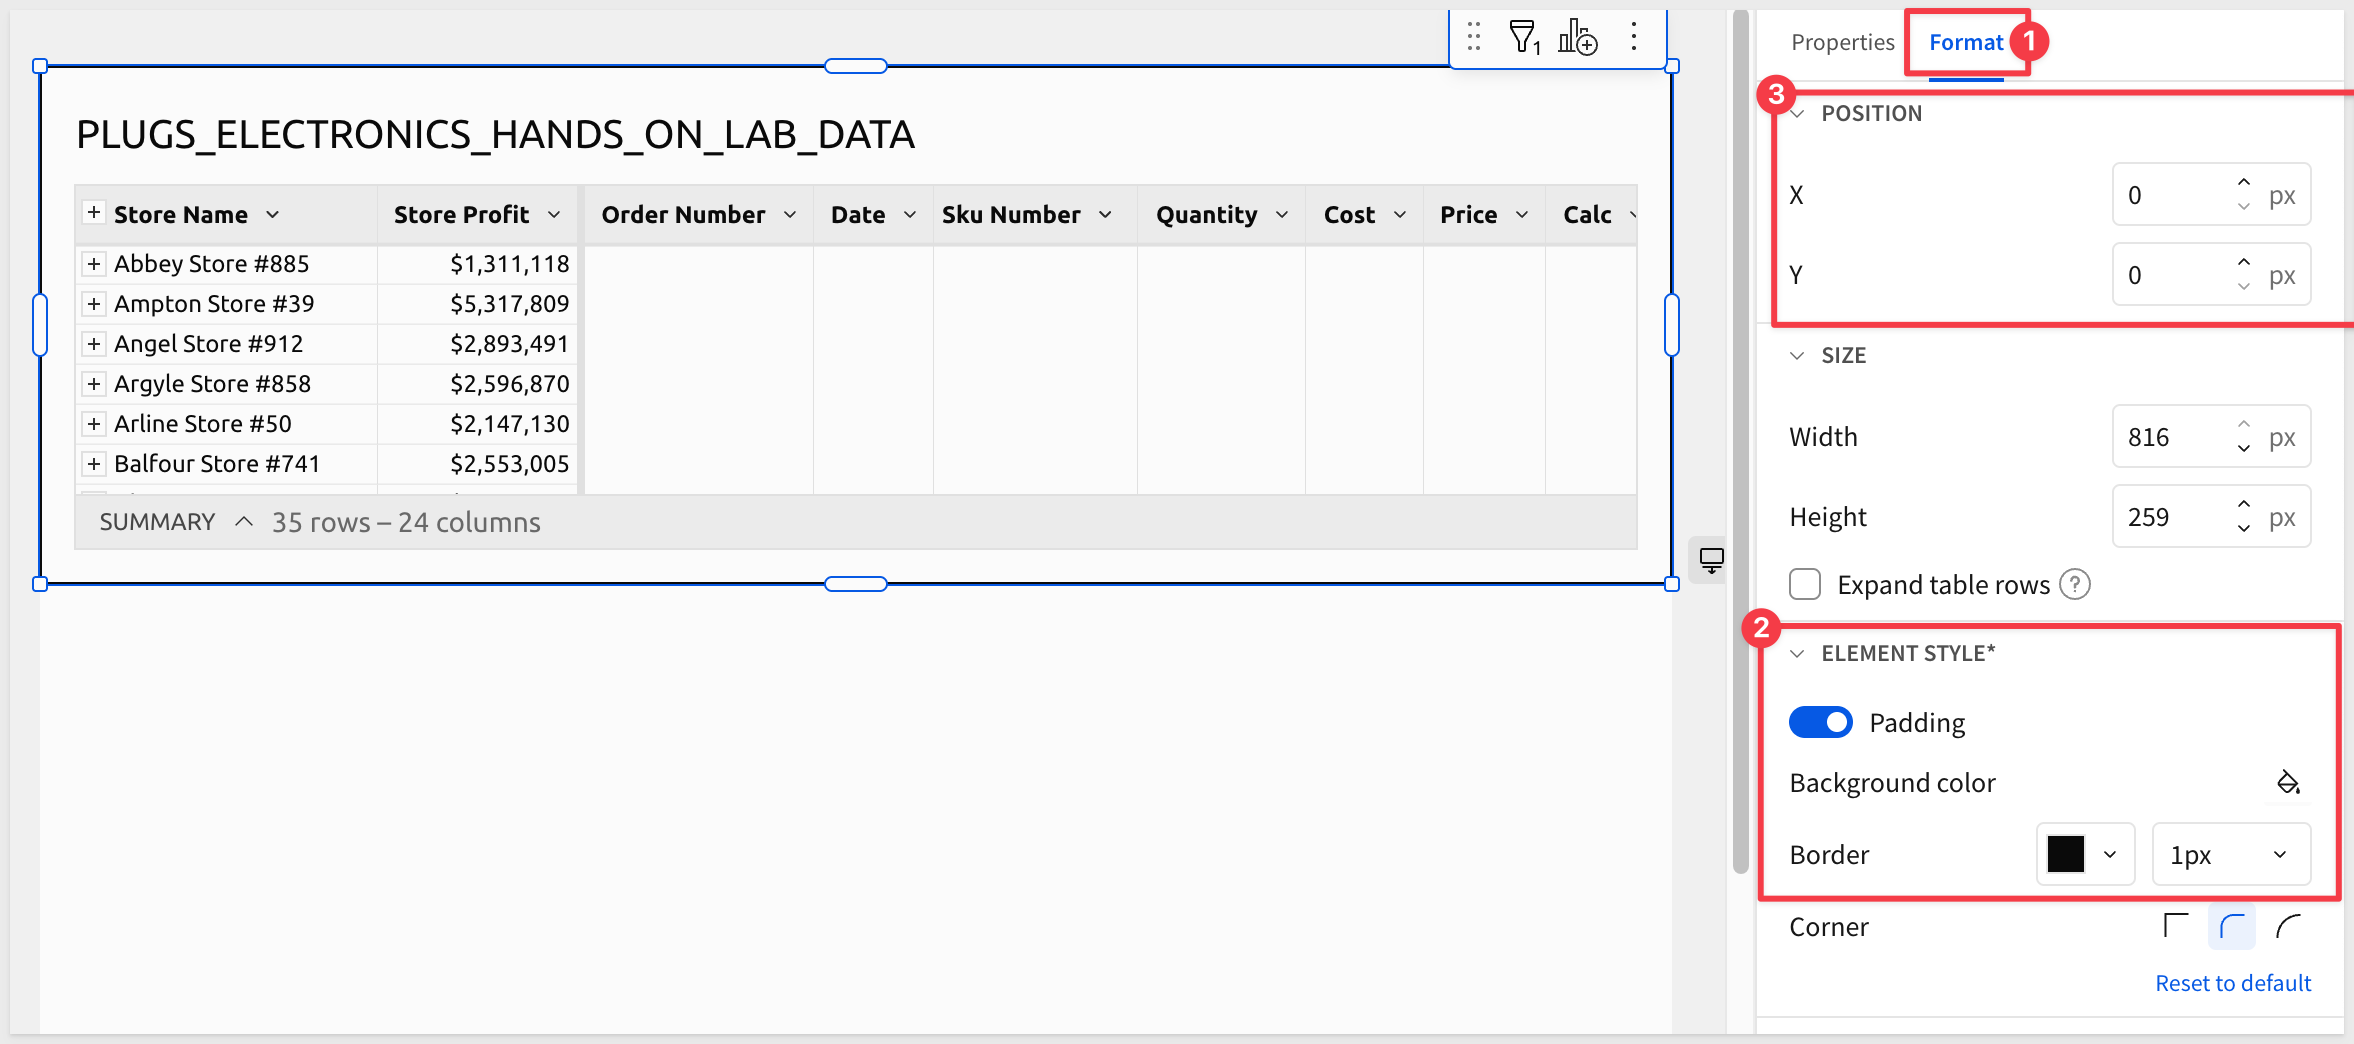Viewport: 2354px width, 1044px height.
Task: Select the square corner style icon
Action: (2175, 926)
